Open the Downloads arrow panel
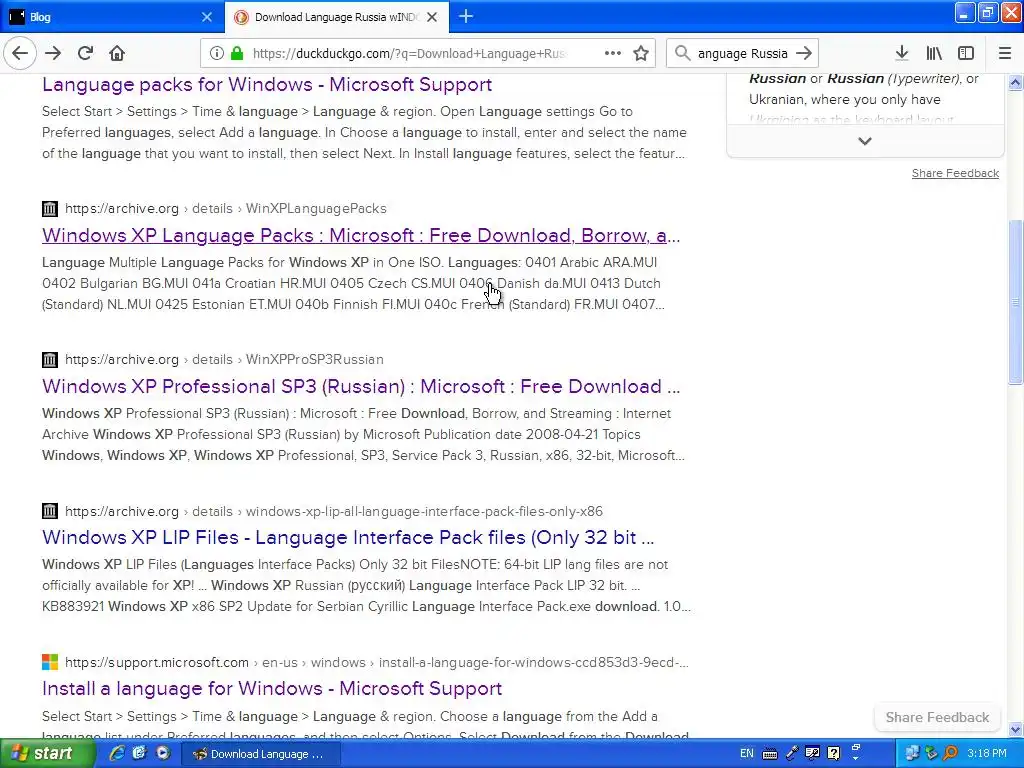This screenshot has width=1024, height=768. pos(902,54)
